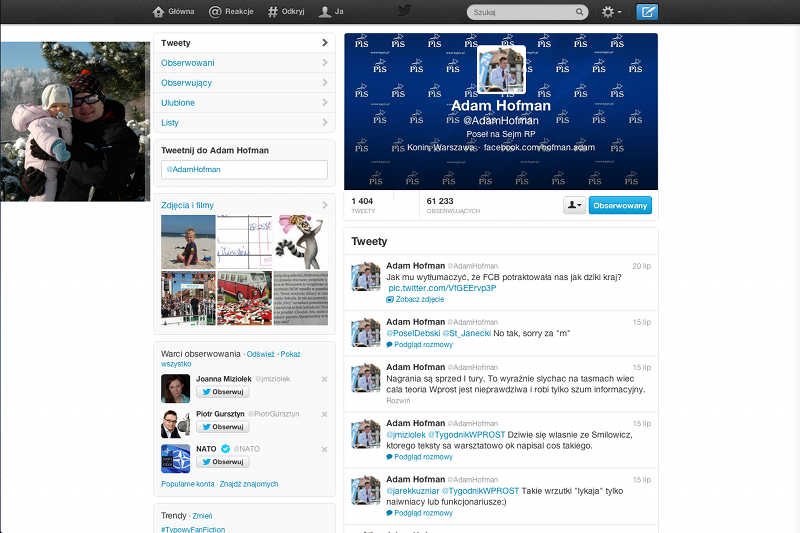
Task: Open the settings gear menu
Action: [611, 12]
